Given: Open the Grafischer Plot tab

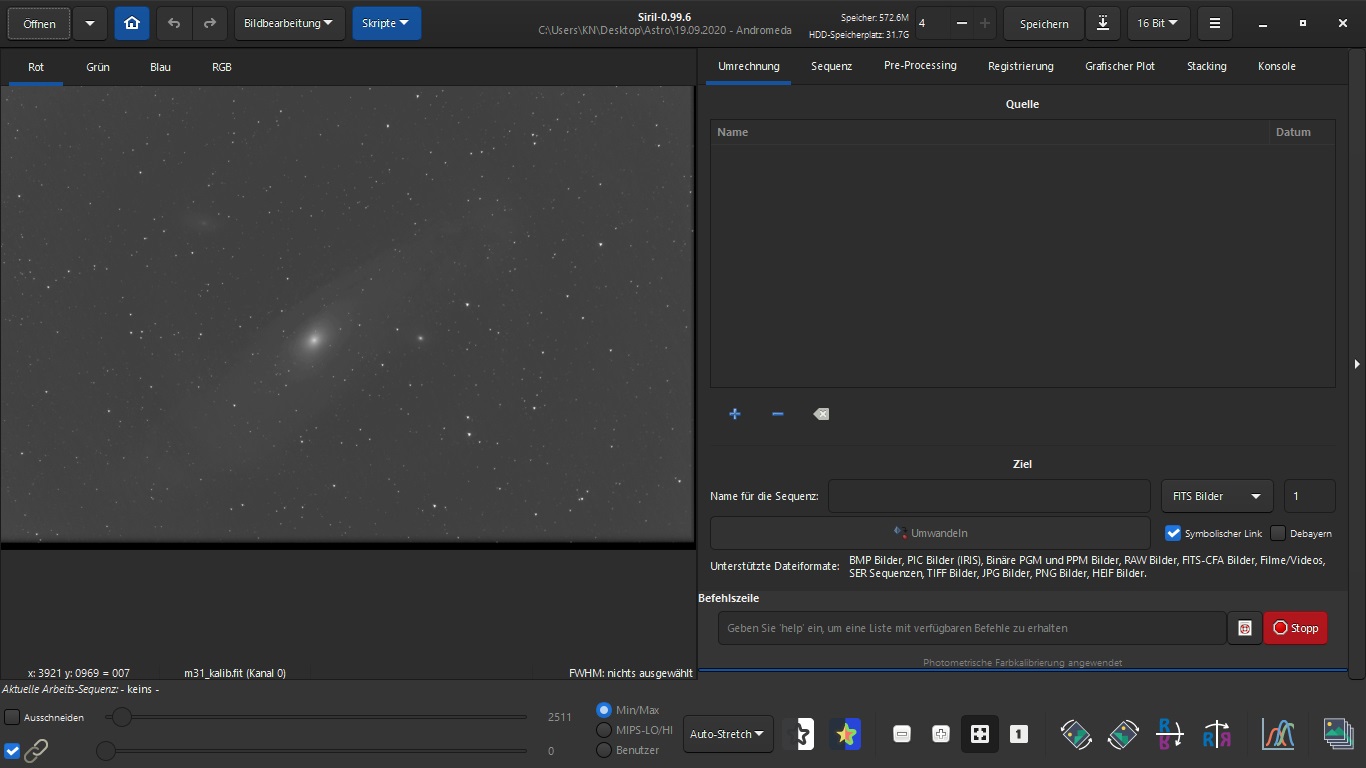Looking at the screenshot, I should [1120, 66].
